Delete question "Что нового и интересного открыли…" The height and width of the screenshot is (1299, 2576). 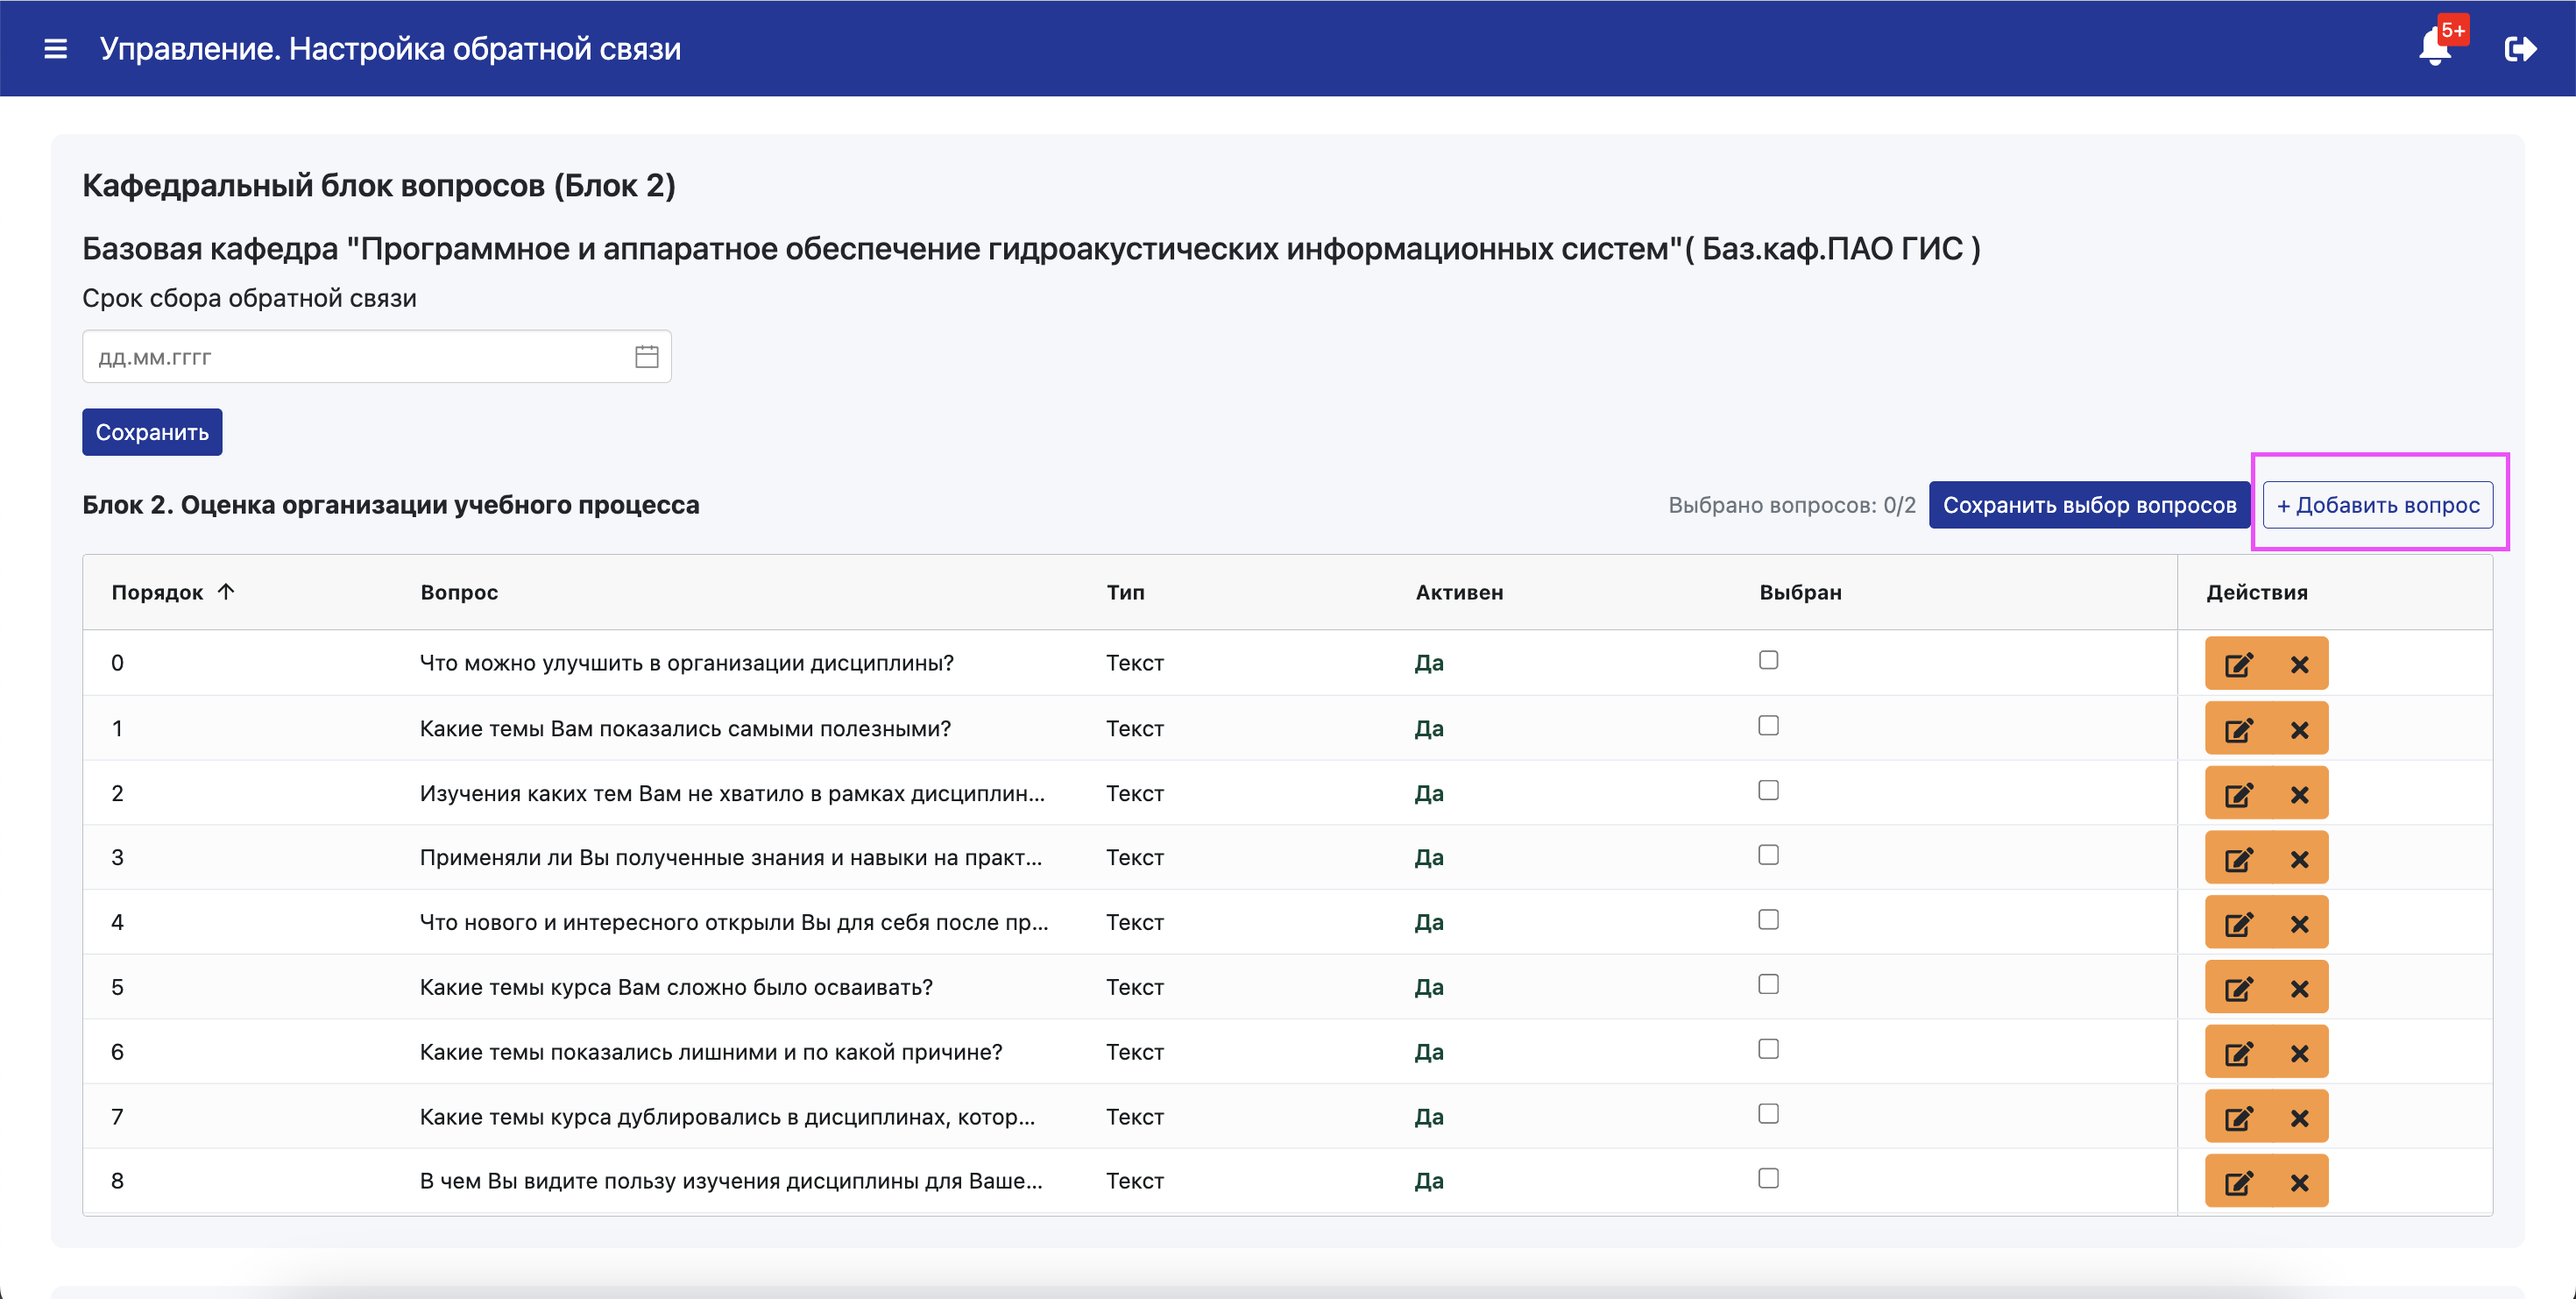[2299, 923]
